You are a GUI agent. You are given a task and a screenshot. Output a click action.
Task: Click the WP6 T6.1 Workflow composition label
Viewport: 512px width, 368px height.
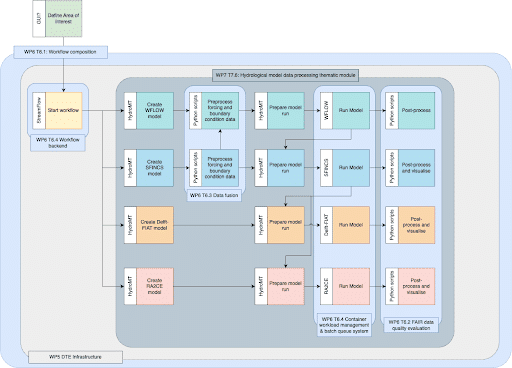click(x=60, y=52)
